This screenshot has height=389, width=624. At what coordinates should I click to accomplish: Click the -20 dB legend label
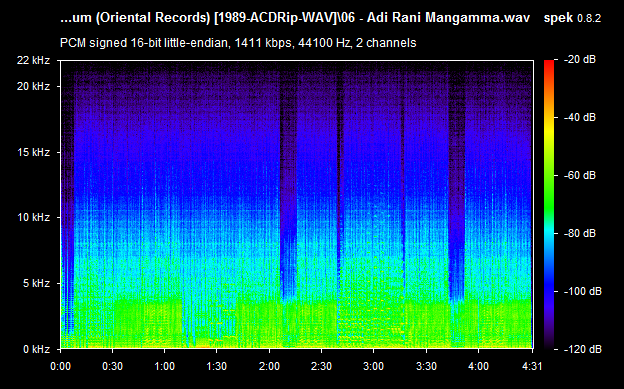pyautogui.click(x=580, y=59)
